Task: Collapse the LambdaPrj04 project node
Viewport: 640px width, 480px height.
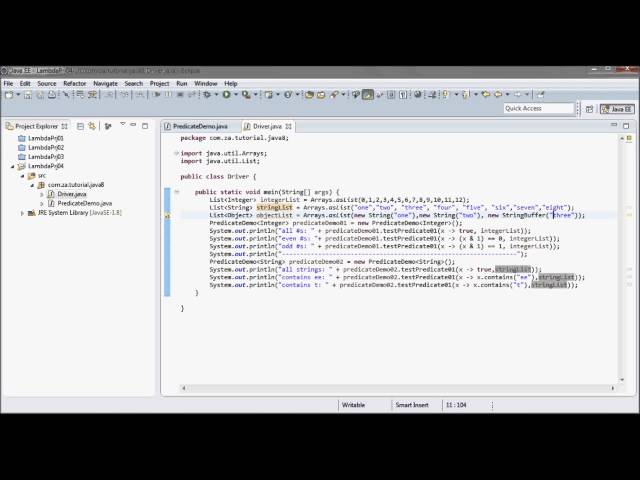Action: click(12, 166)
